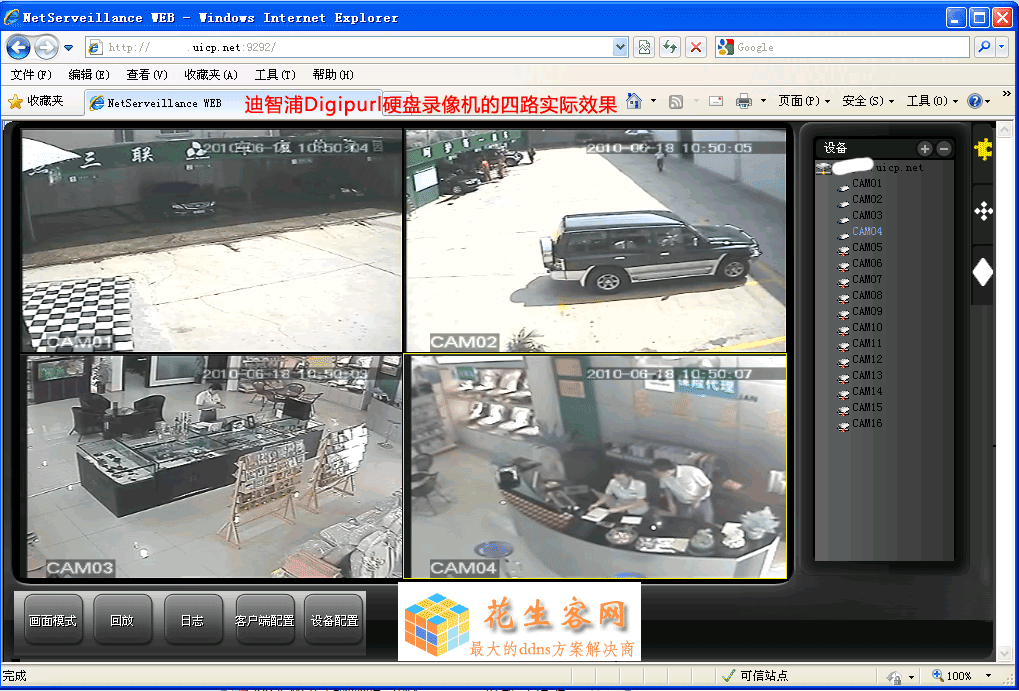
Task: Click the minus button in 设备 panel
Action: click(x=944, y=149)
